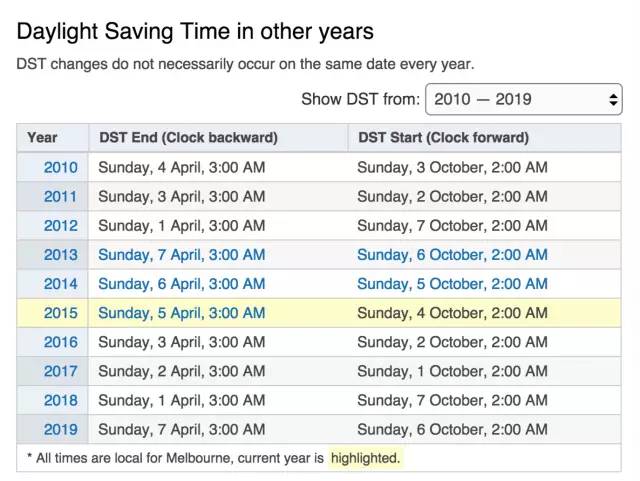
Task: Open the 2010 year link
Action: pos(60,167)
